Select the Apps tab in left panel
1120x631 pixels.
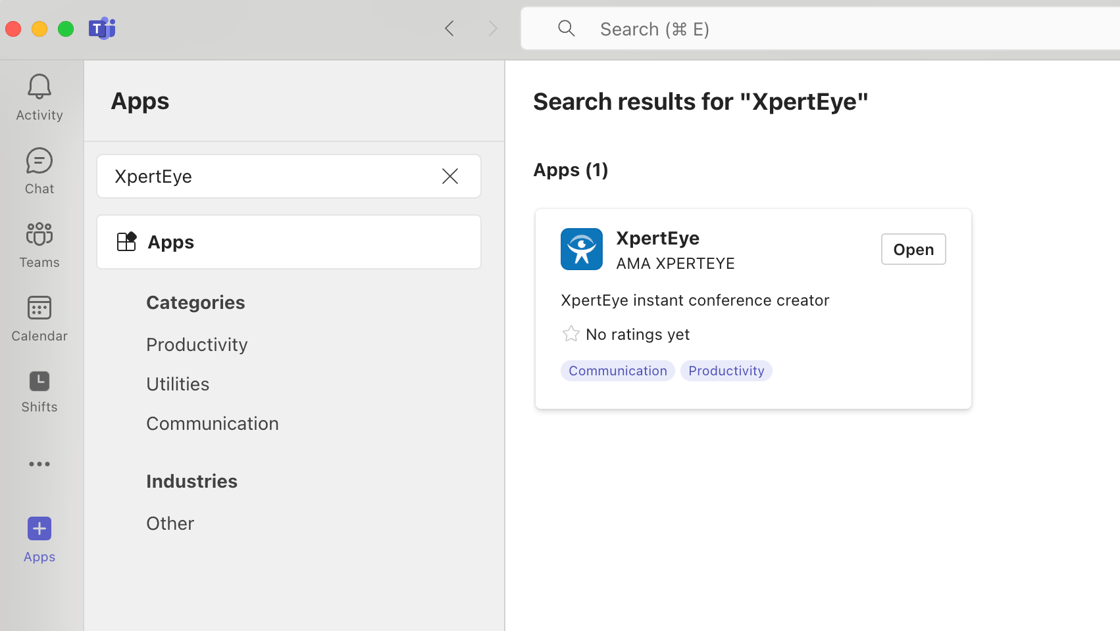click(x=289, y=242)
